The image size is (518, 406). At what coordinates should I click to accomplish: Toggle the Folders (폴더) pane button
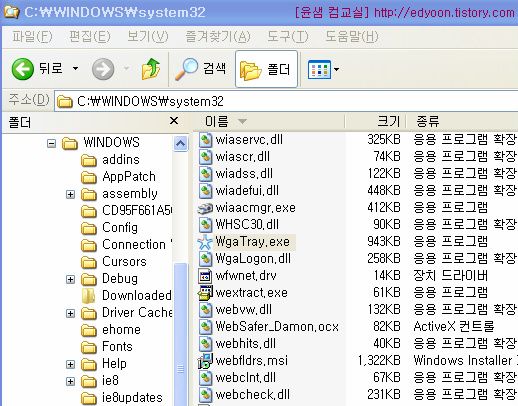[266, 69]
